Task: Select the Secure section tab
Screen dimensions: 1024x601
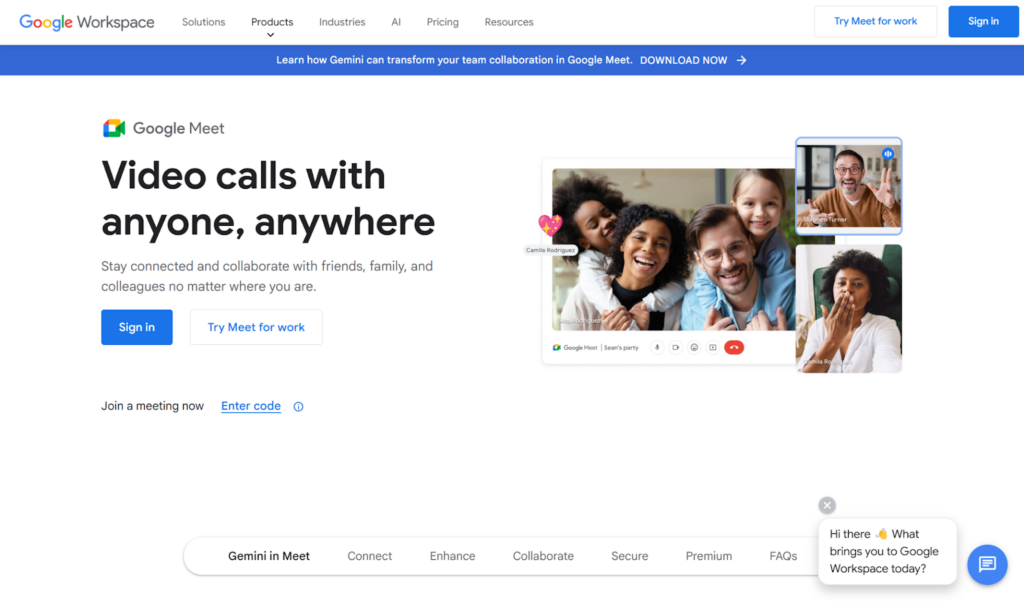Action: pos(629,556)
